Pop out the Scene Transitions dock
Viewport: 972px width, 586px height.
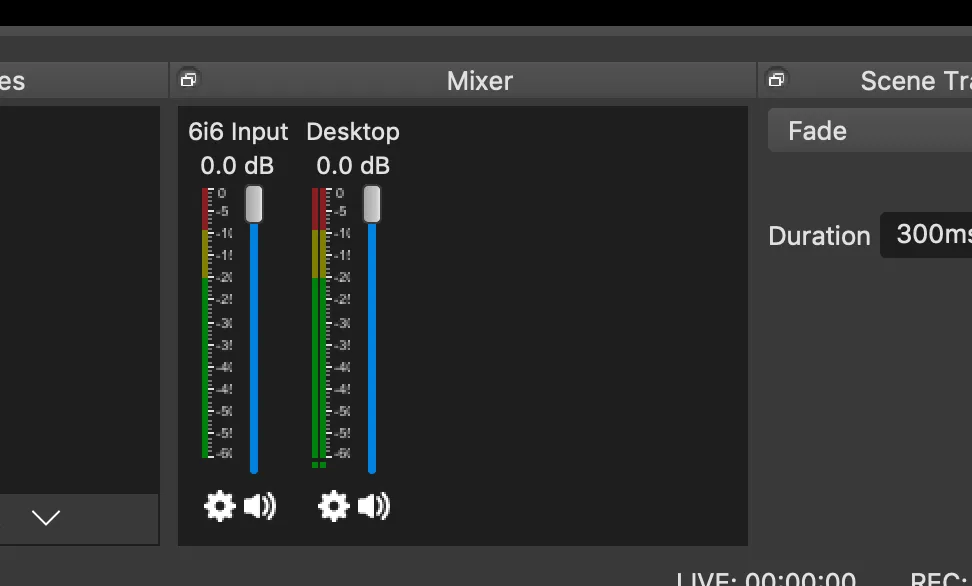coord(775,79)
